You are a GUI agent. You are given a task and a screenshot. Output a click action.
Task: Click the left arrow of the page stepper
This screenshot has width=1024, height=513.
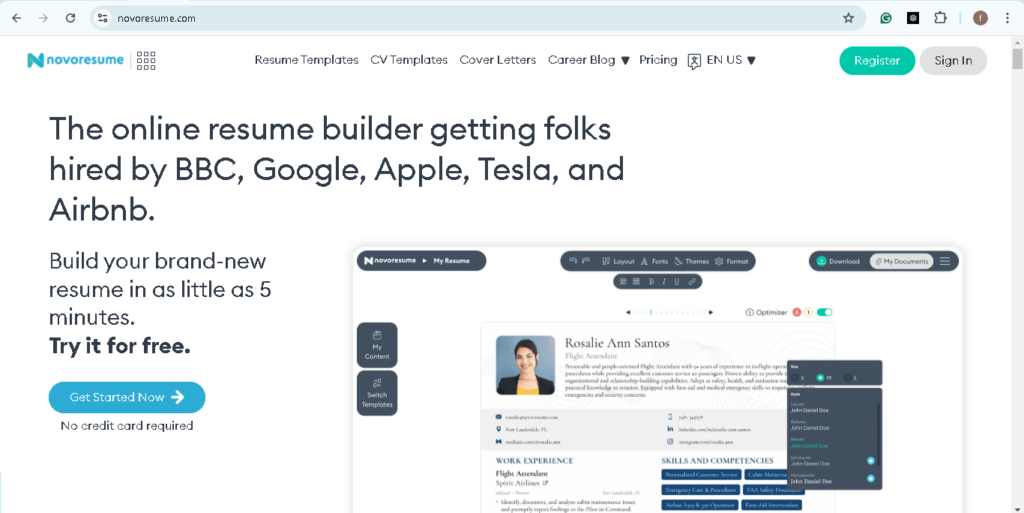(628, 312)
